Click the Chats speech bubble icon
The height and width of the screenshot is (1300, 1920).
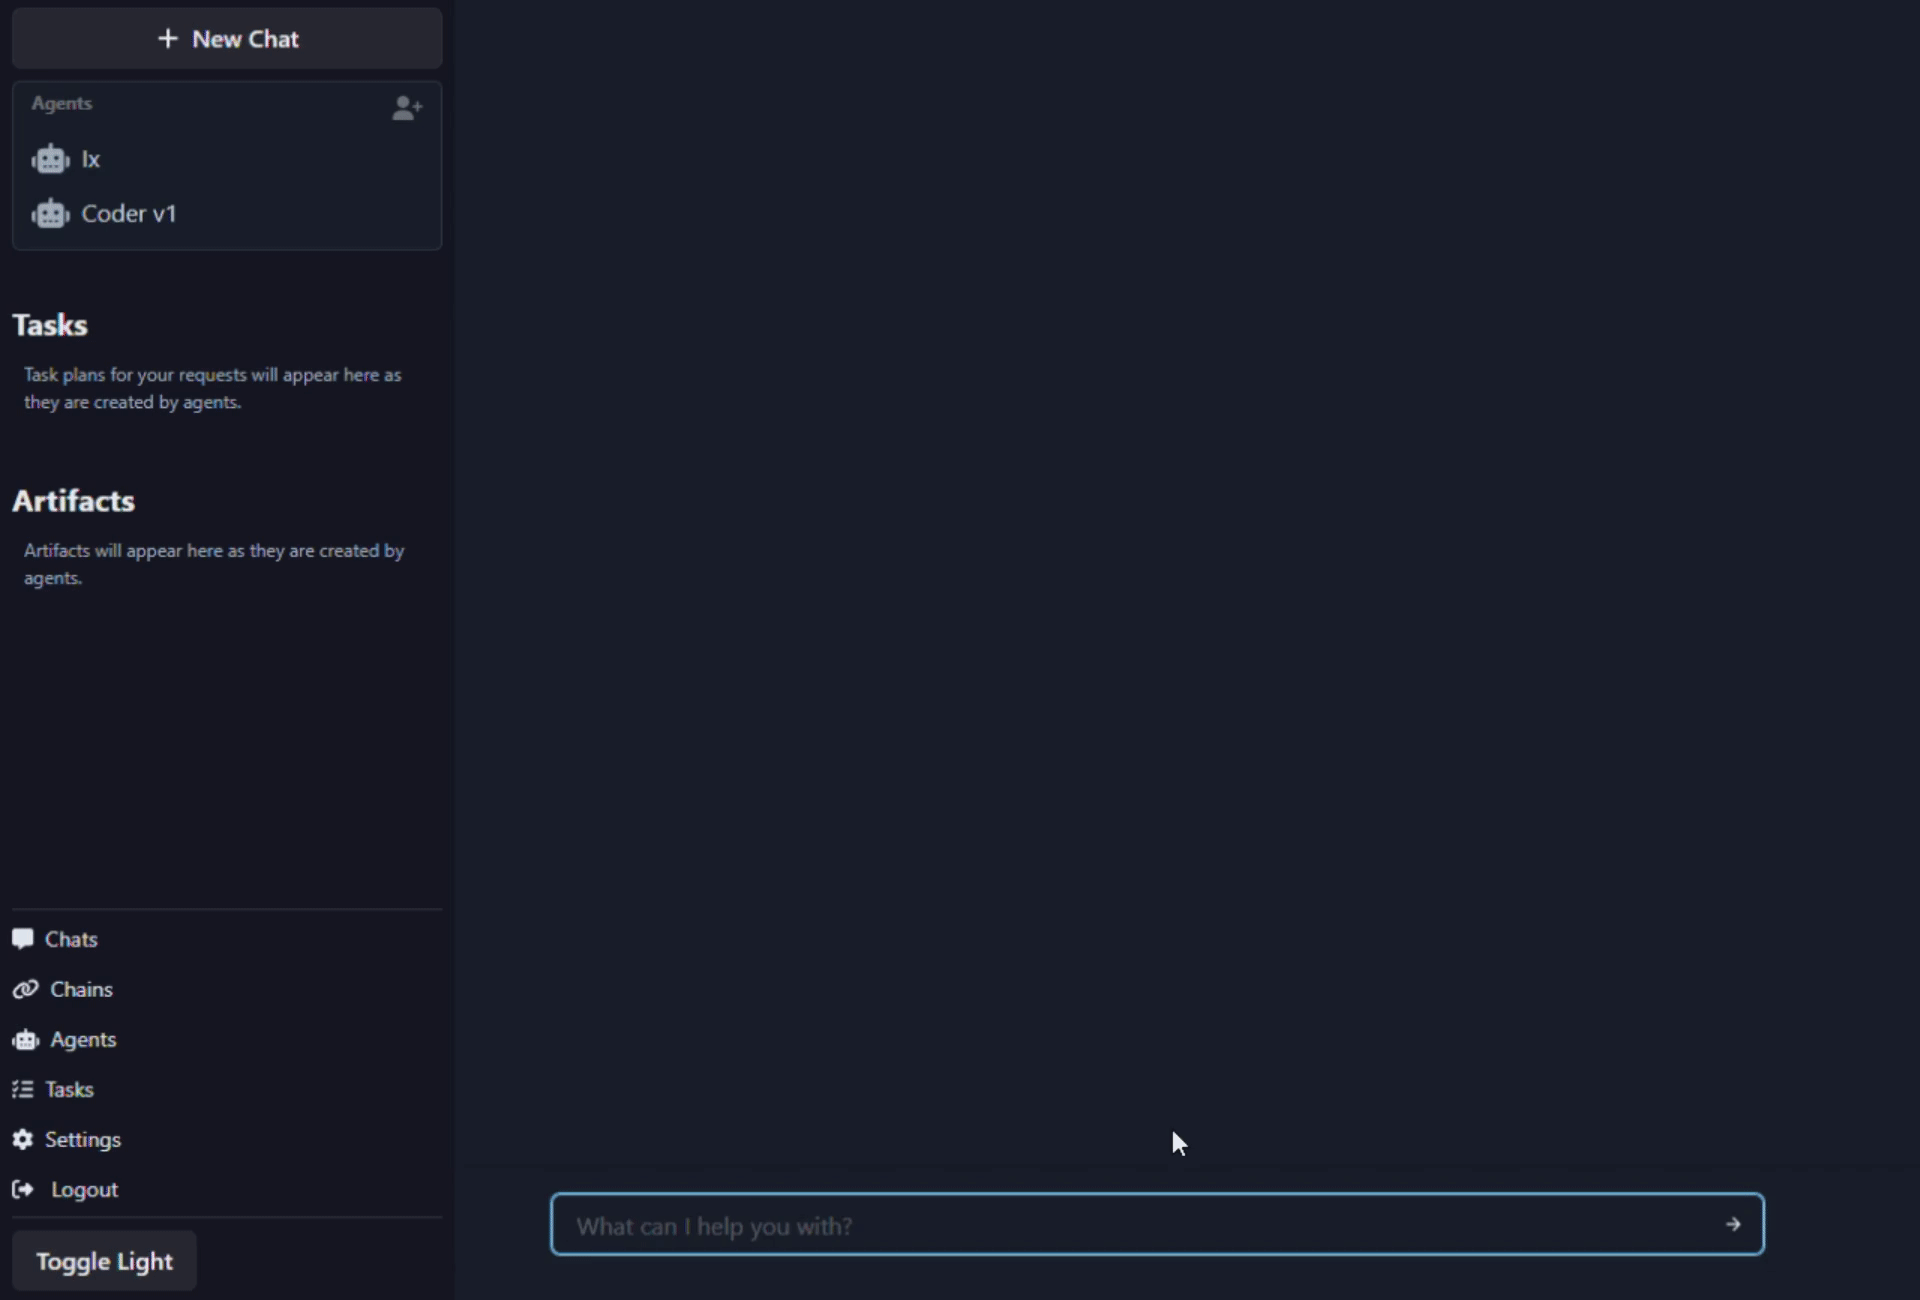click(23, 939)
